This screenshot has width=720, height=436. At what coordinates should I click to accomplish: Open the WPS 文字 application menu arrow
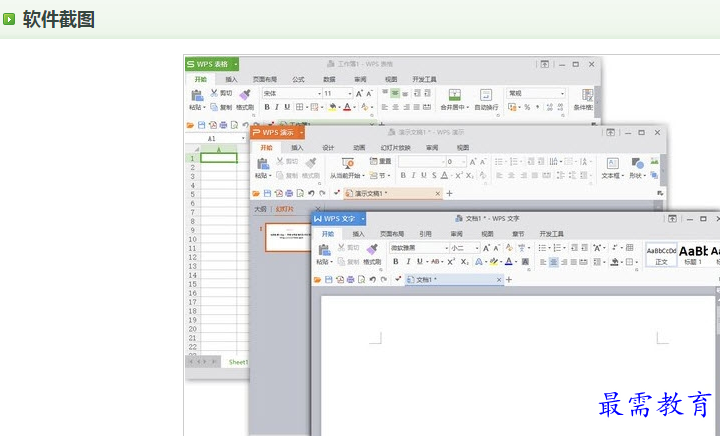point(363,219)
